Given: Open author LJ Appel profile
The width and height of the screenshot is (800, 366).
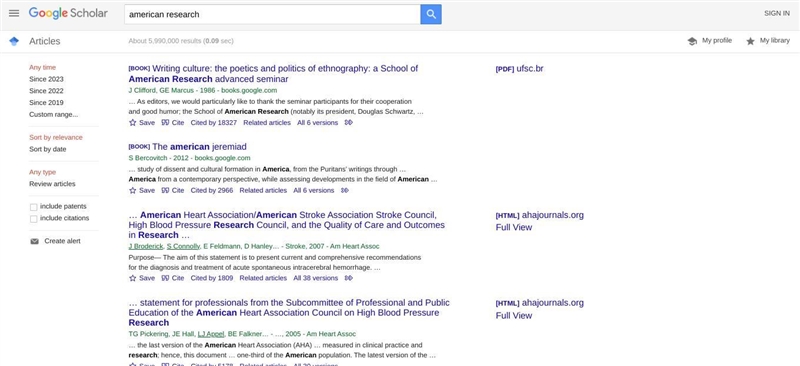Looking at the screenshot, I should (211, 334).
